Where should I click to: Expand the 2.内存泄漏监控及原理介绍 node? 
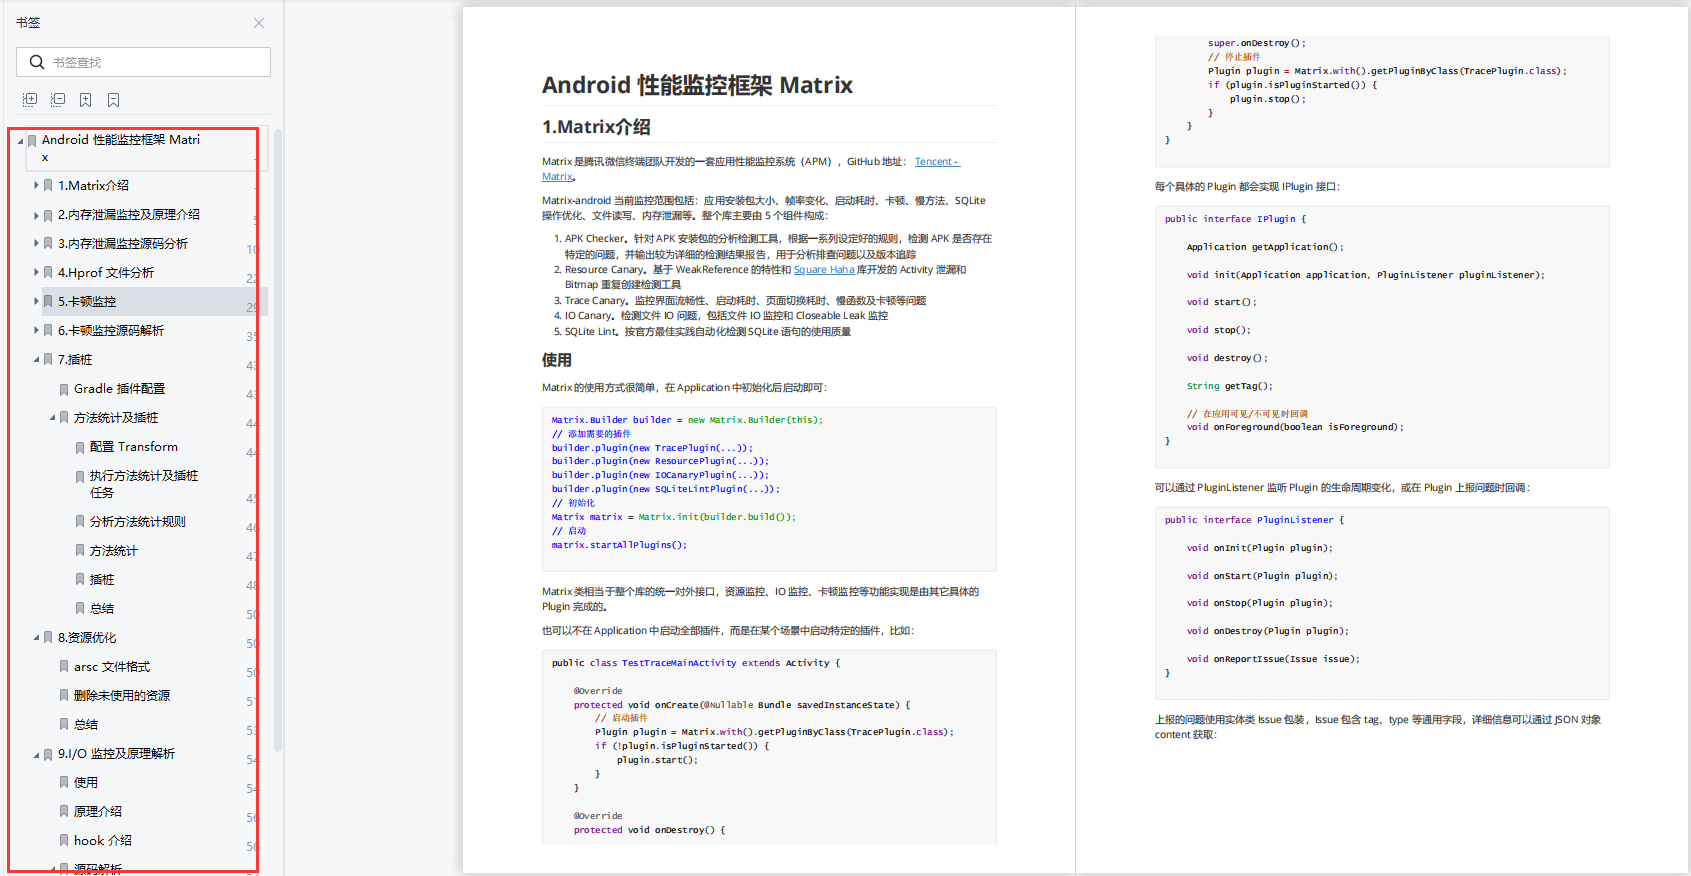[x=36, y=215]
